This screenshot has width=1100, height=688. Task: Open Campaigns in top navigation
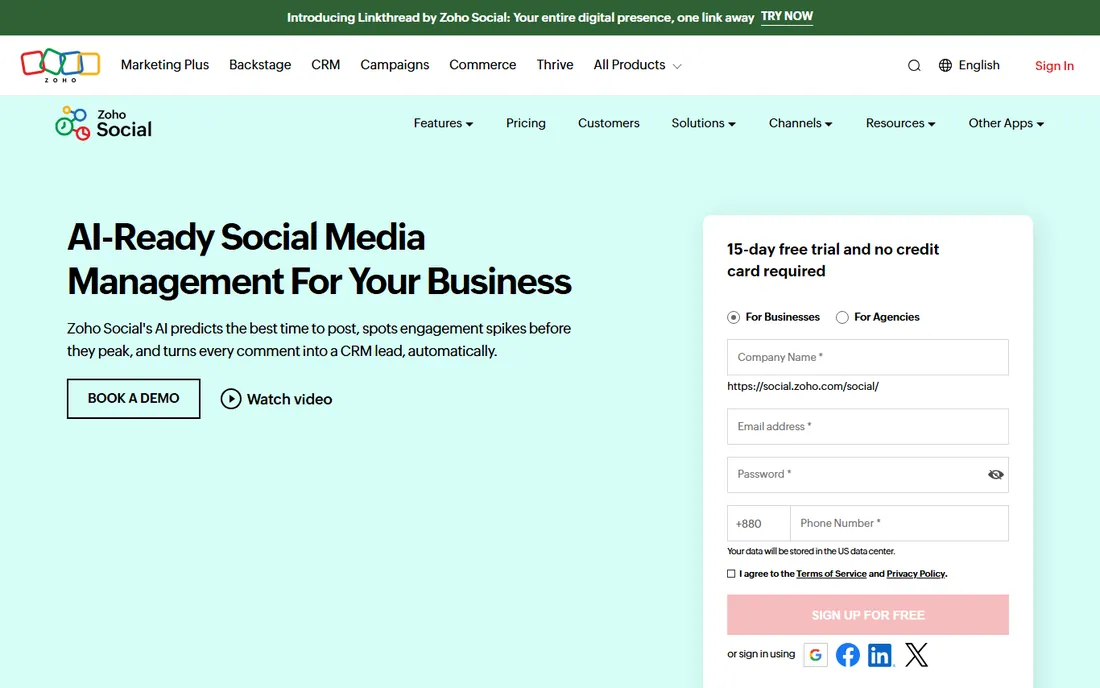click(394, 65)
